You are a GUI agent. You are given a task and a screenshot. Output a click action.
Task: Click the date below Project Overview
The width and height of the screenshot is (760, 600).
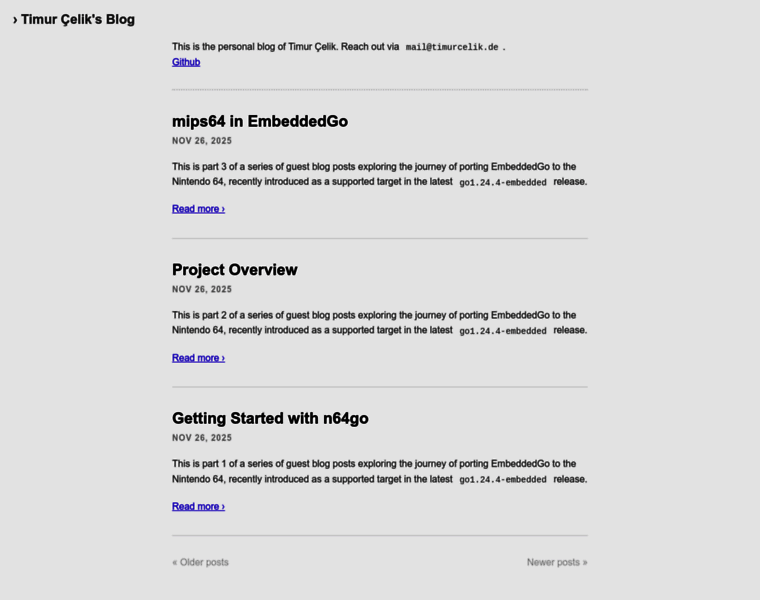202,289
